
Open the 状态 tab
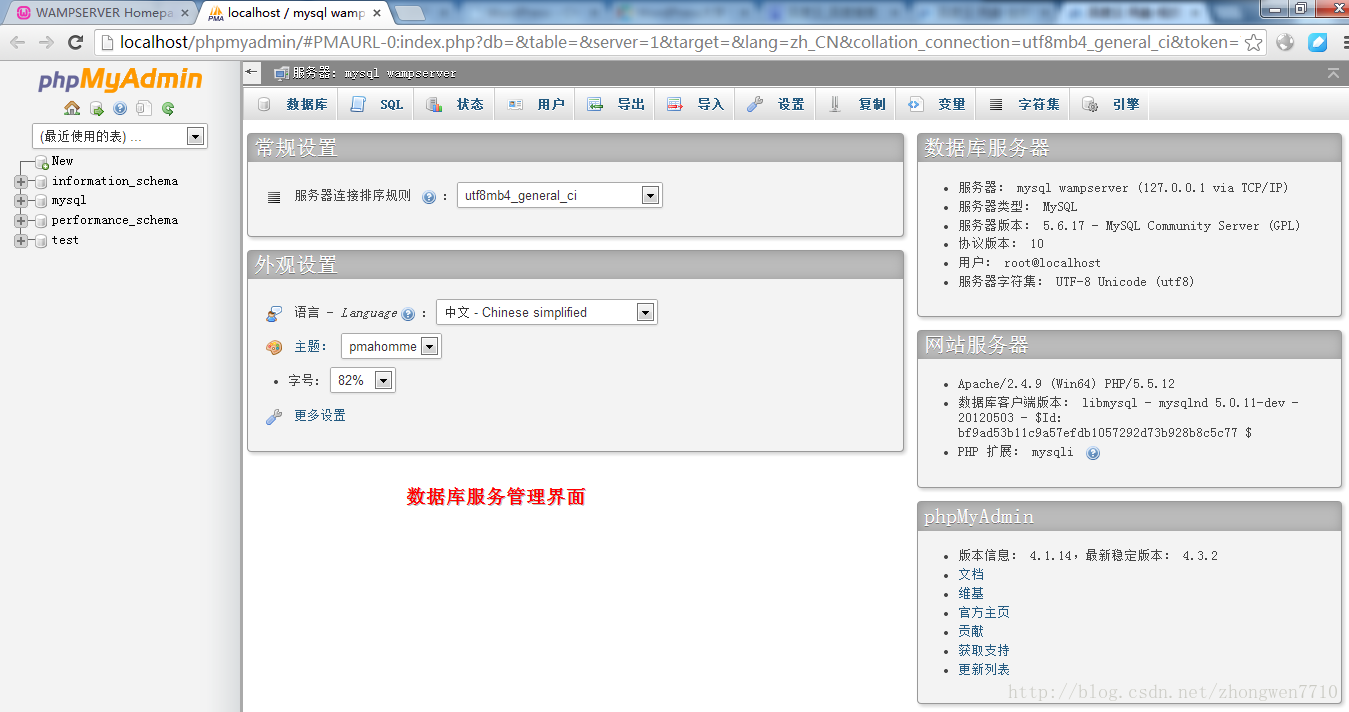point(455,104)
